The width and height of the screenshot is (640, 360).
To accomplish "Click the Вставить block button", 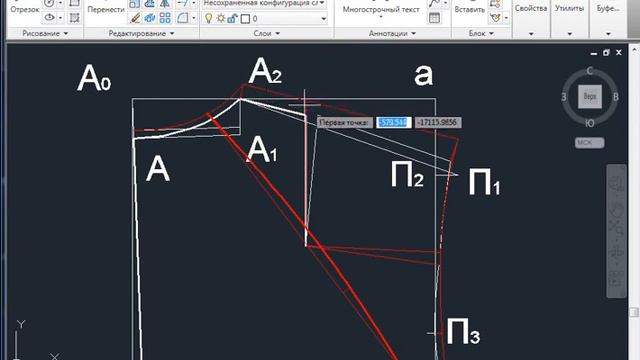I will pyautogui.click(x=469, y=9).
